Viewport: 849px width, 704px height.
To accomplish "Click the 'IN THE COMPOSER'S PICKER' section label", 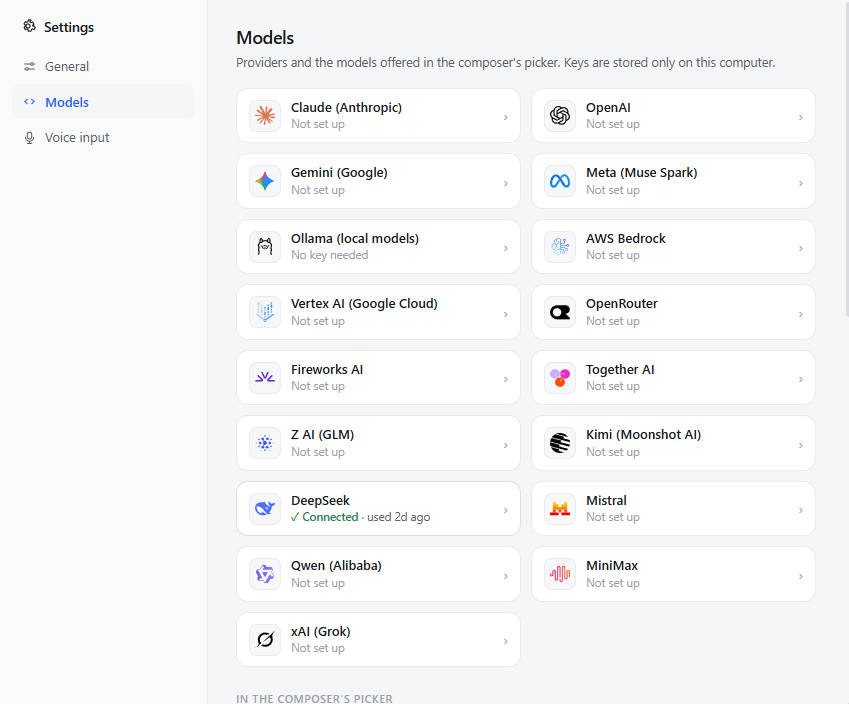I will pos(315,699).
